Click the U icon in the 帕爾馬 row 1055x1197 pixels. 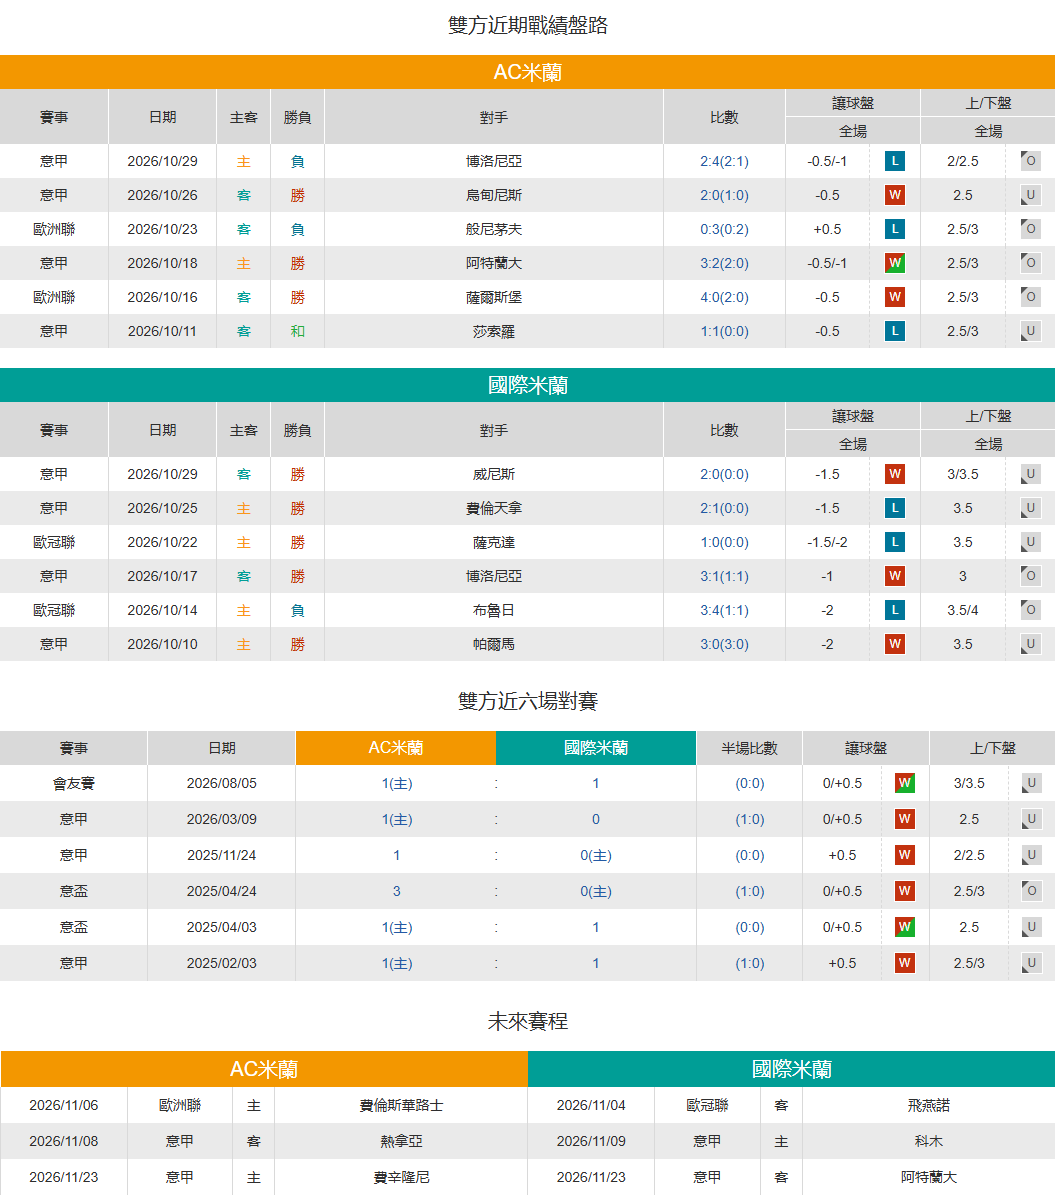[x=1031, y=644]
